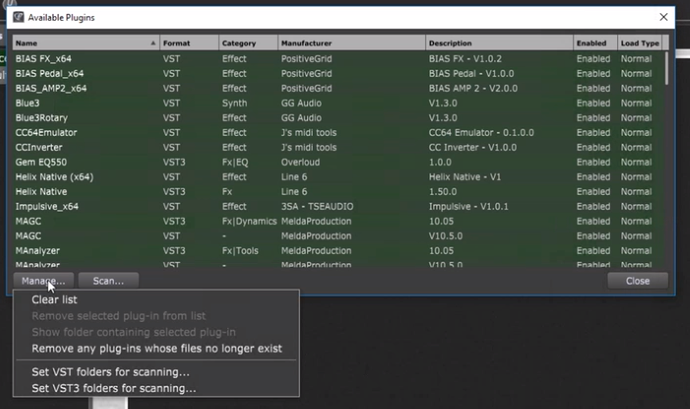The height and width of the screenshot is (409, 690).
Task: Select the Blue3 synth plugin row
Action: [x=338, y=103]
